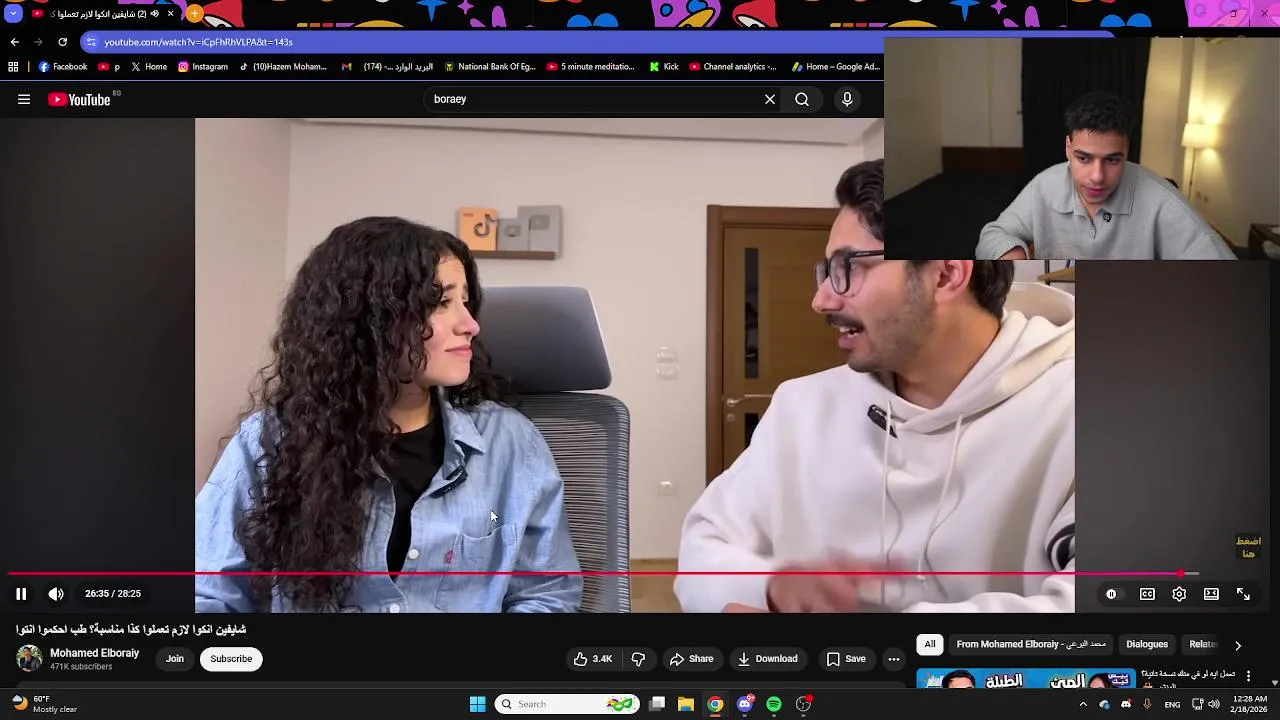
Task: Mute the video volume
Action: tap(56, 594)
